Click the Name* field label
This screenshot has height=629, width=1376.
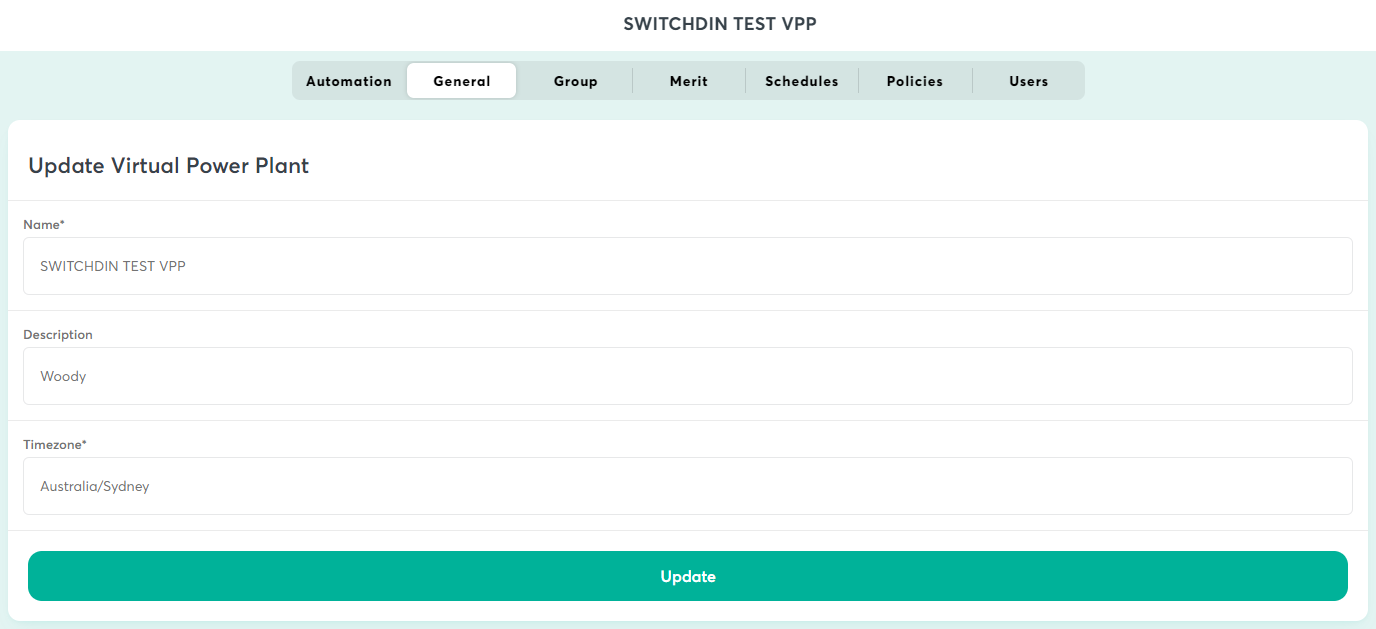[x=44, y=225]
